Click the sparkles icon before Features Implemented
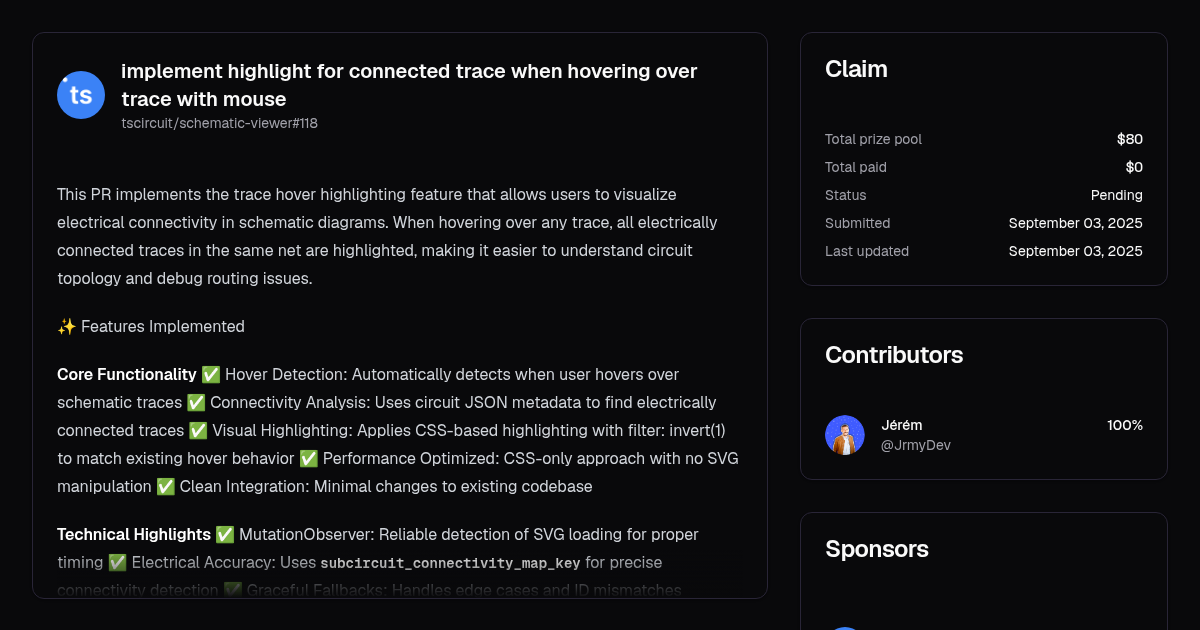This screenshot has width=1200, height=630. point(67,326)
